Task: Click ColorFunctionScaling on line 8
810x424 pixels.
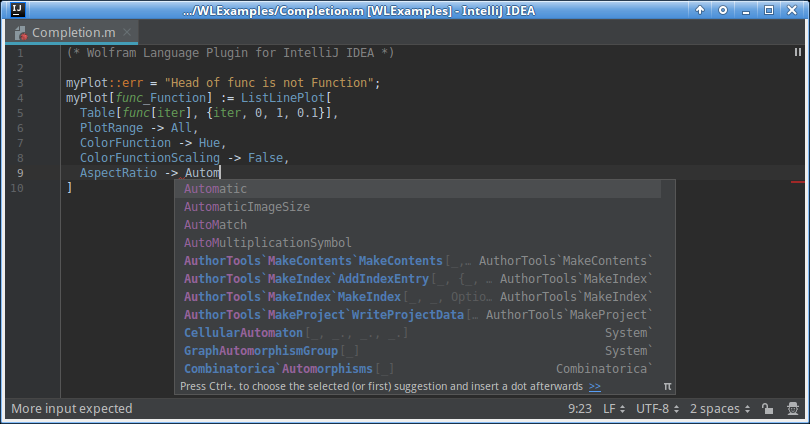Action: 150,158
